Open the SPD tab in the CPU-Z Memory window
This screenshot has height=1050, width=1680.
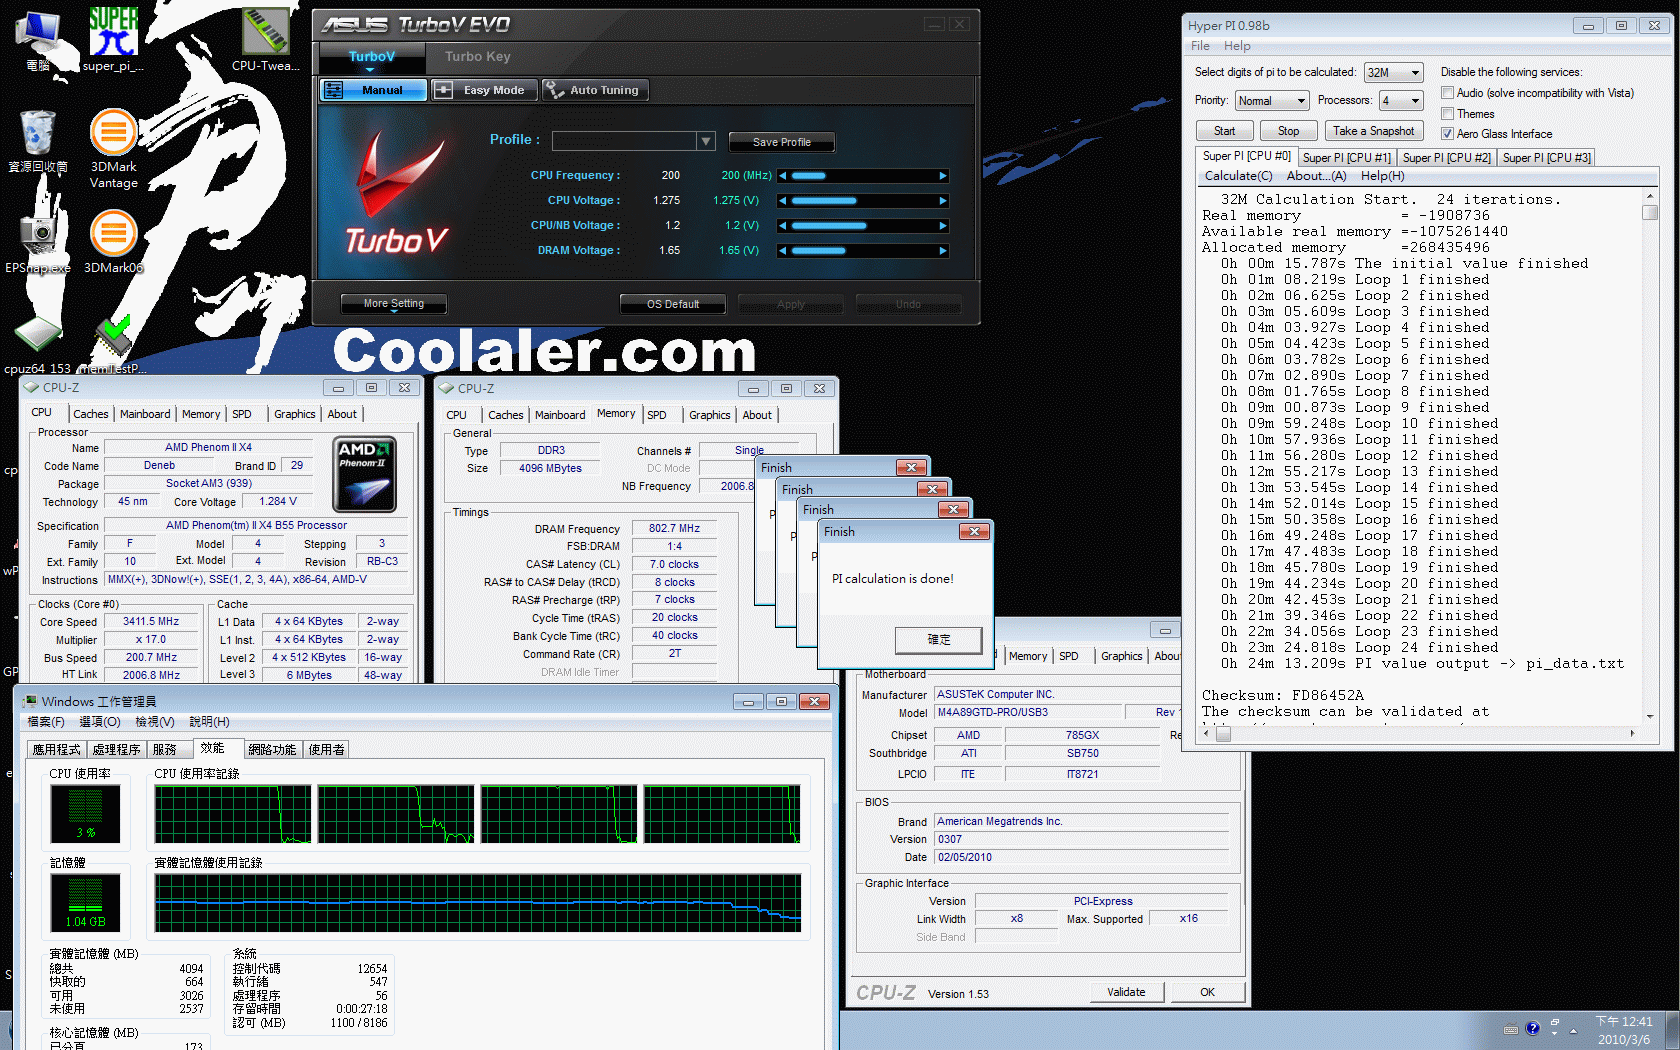656,415
